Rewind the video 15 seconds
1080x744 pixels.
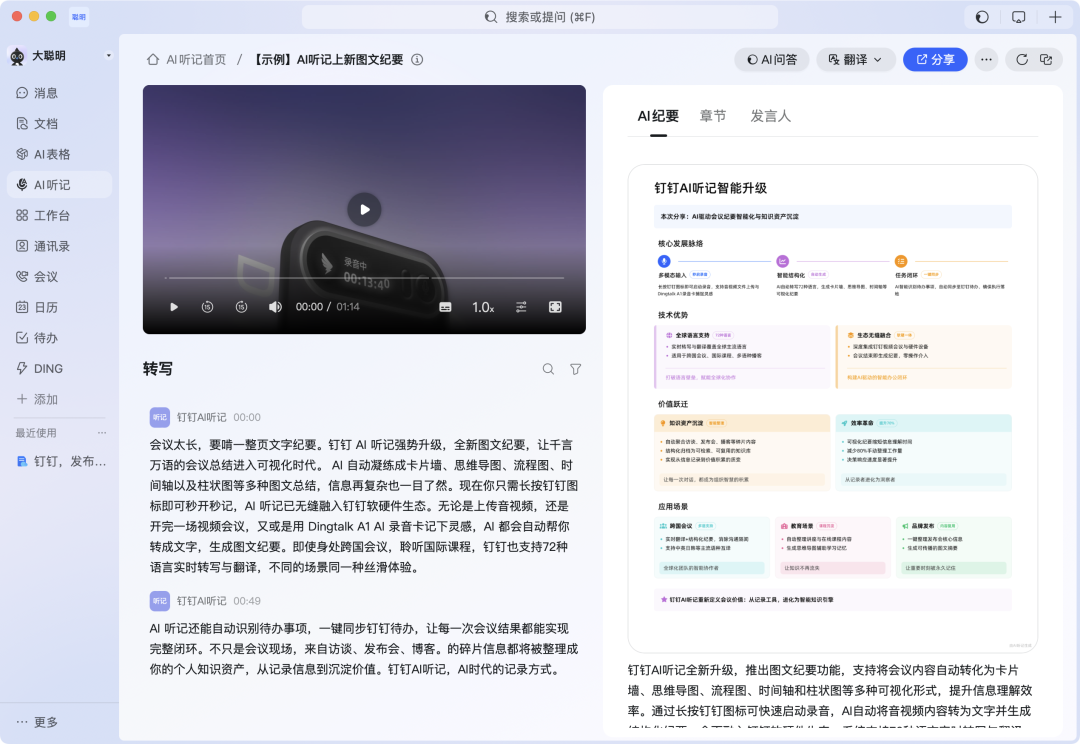207,307
